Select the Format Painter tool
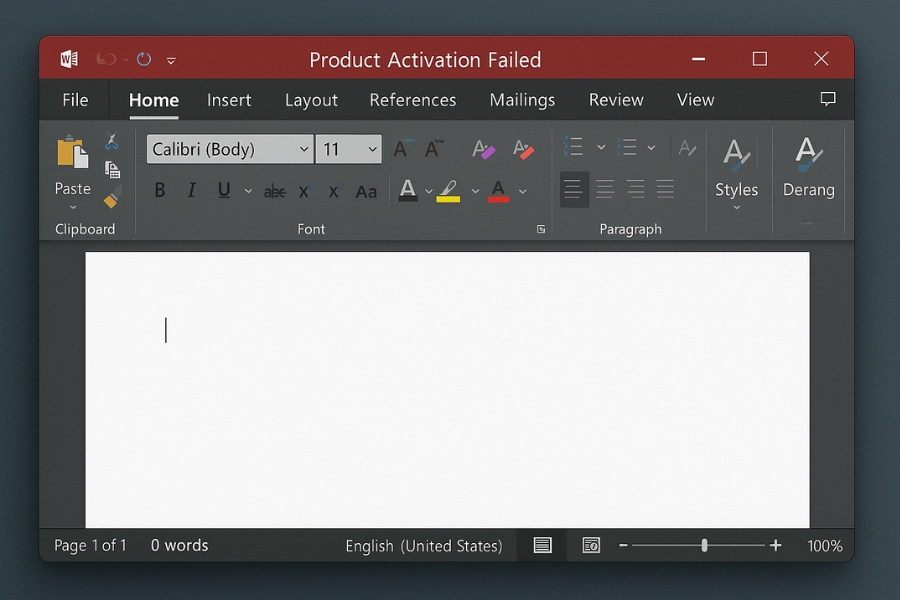Screen dimensions: 900x600 112,197
